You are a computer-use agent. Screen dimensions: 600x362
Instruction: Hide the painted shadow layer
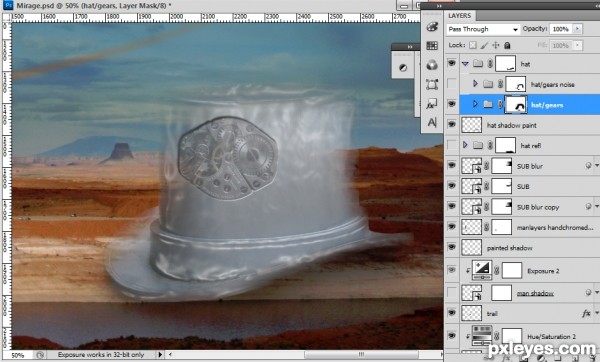452,247
